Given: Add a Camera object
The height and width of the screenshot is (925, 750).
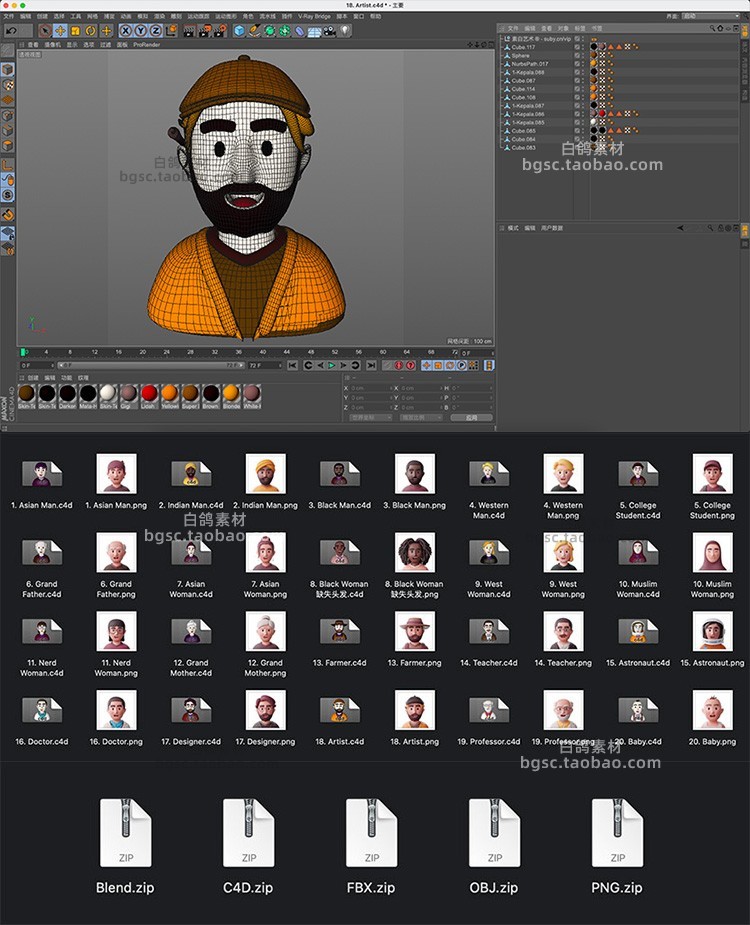Looking at the screenshot, I should point(330,31).
